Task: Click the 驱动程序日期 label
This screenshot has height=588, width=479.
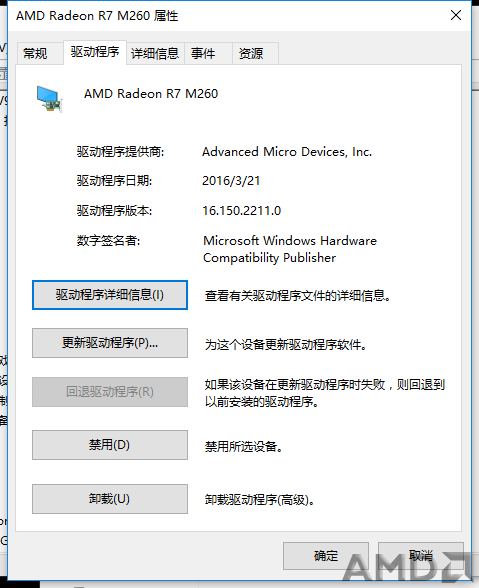Action: tap(114, 181)
